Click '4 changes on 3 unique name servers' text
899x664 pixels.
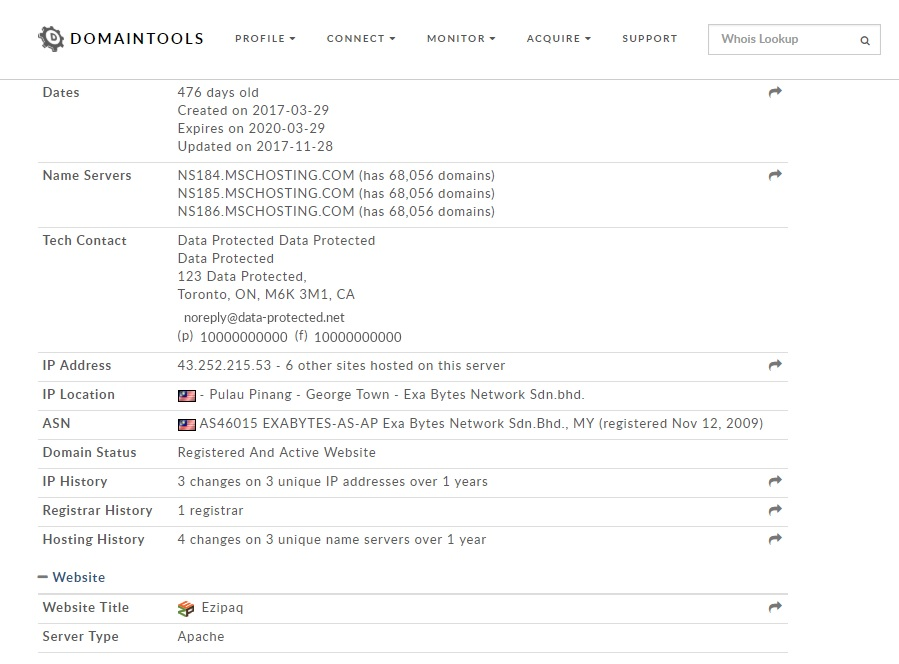point(295,540)
